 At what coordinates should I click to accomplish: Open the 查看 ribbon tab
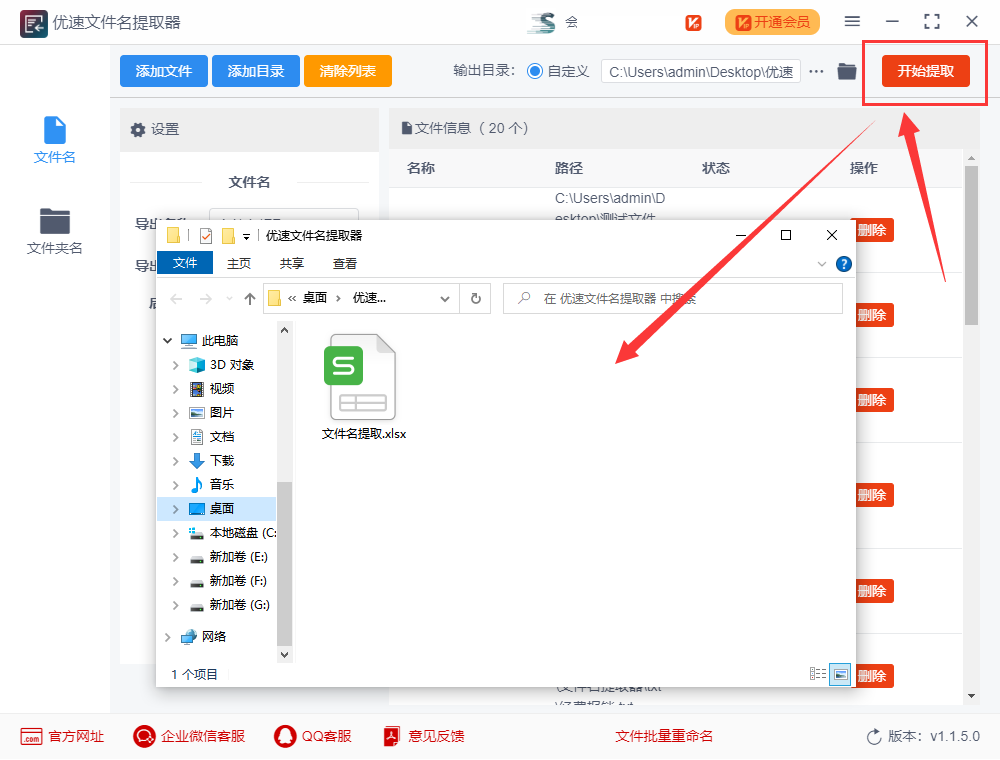pyautogui.click(x=345, y=264)
